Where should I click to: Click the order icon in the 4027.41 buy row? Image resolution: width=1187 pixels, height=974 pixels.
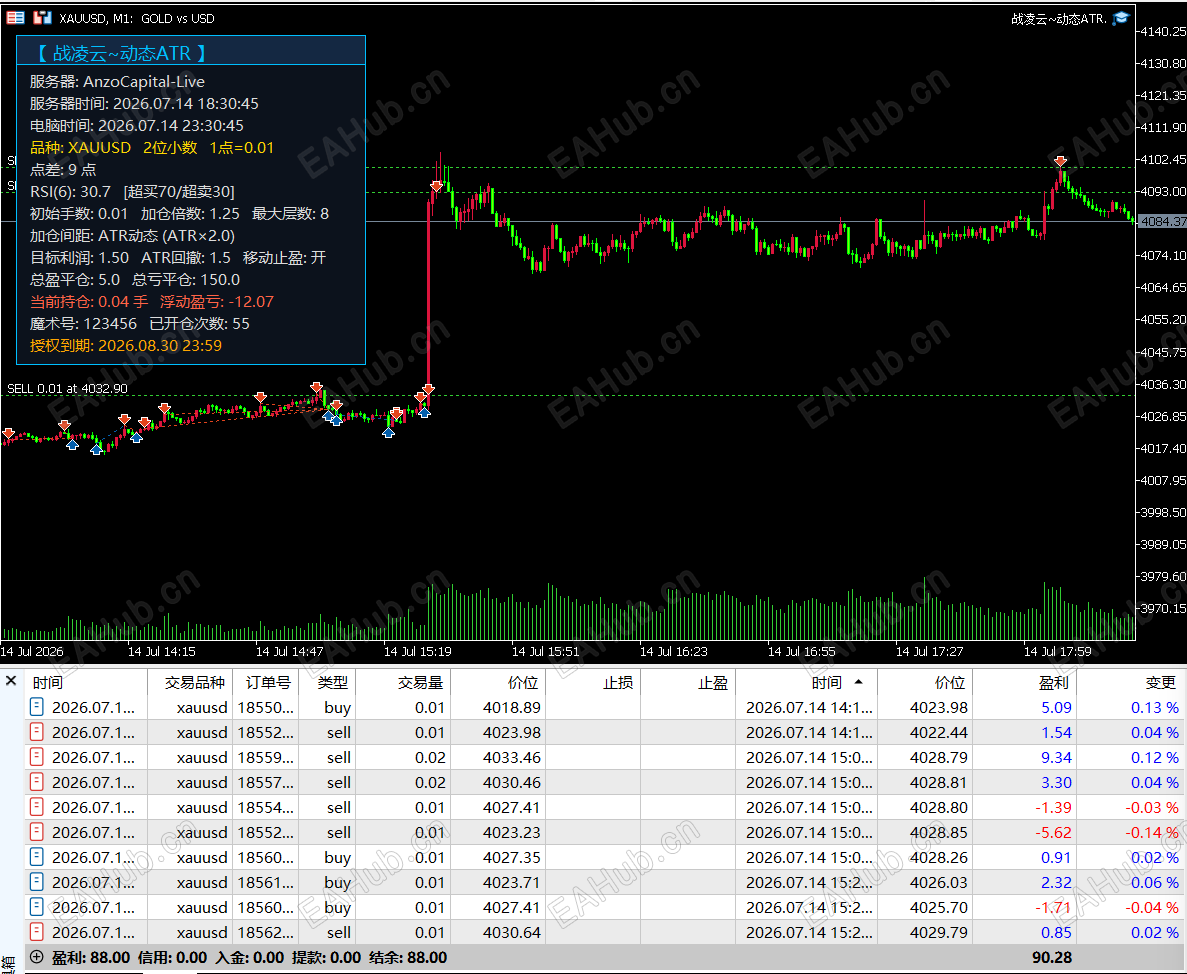(x=36, y=907)
